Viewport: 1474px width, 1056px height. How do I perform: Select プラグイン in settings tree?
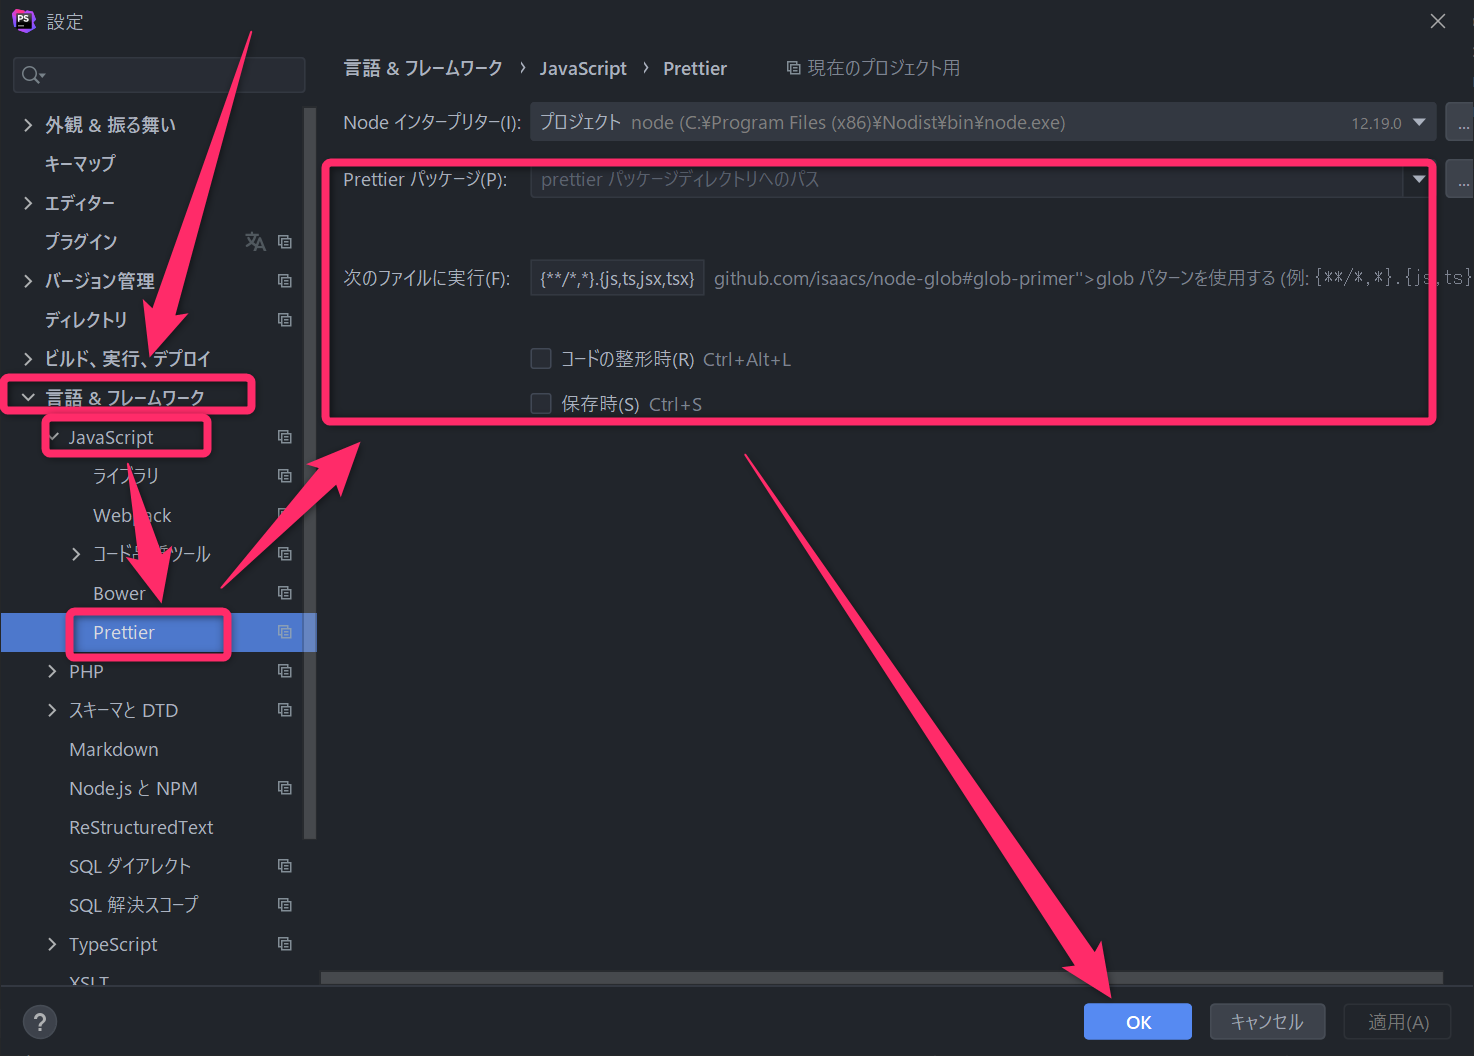click(81, 242)
